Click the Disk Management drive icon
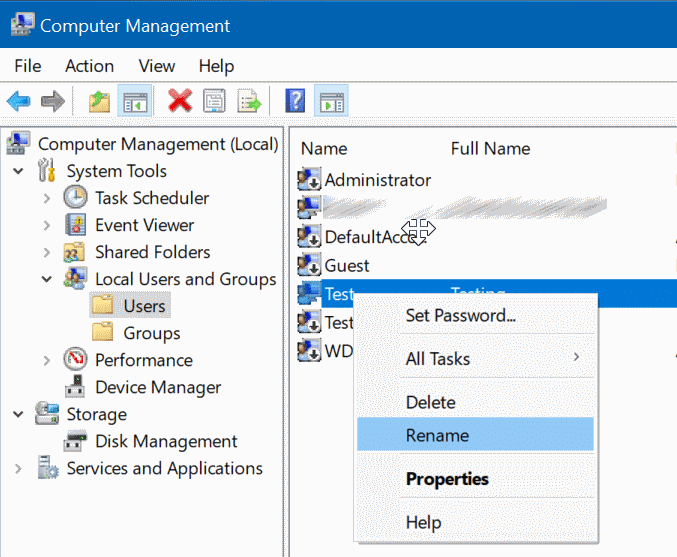The width and height of the screenshot is (677, 557). 75,440
